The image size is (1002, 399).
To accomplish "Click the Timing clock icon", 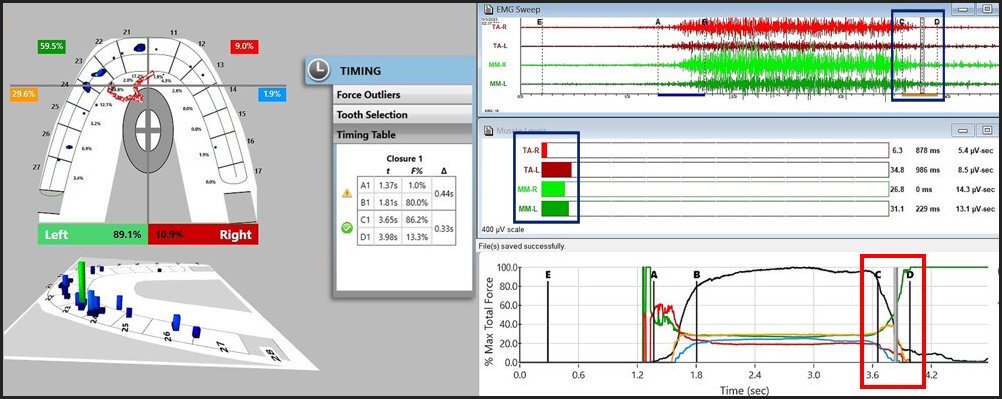I will tap(319, 70).
